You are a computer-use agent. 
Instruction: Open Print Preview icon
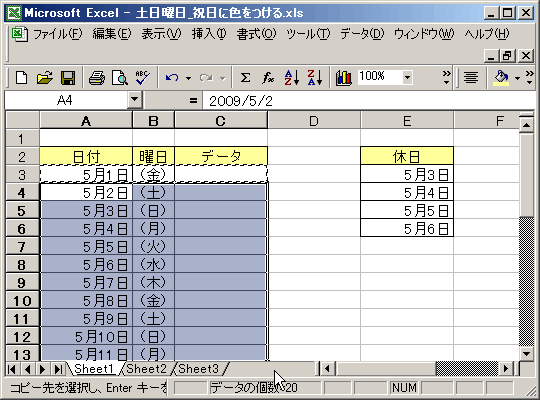point(120,78)
